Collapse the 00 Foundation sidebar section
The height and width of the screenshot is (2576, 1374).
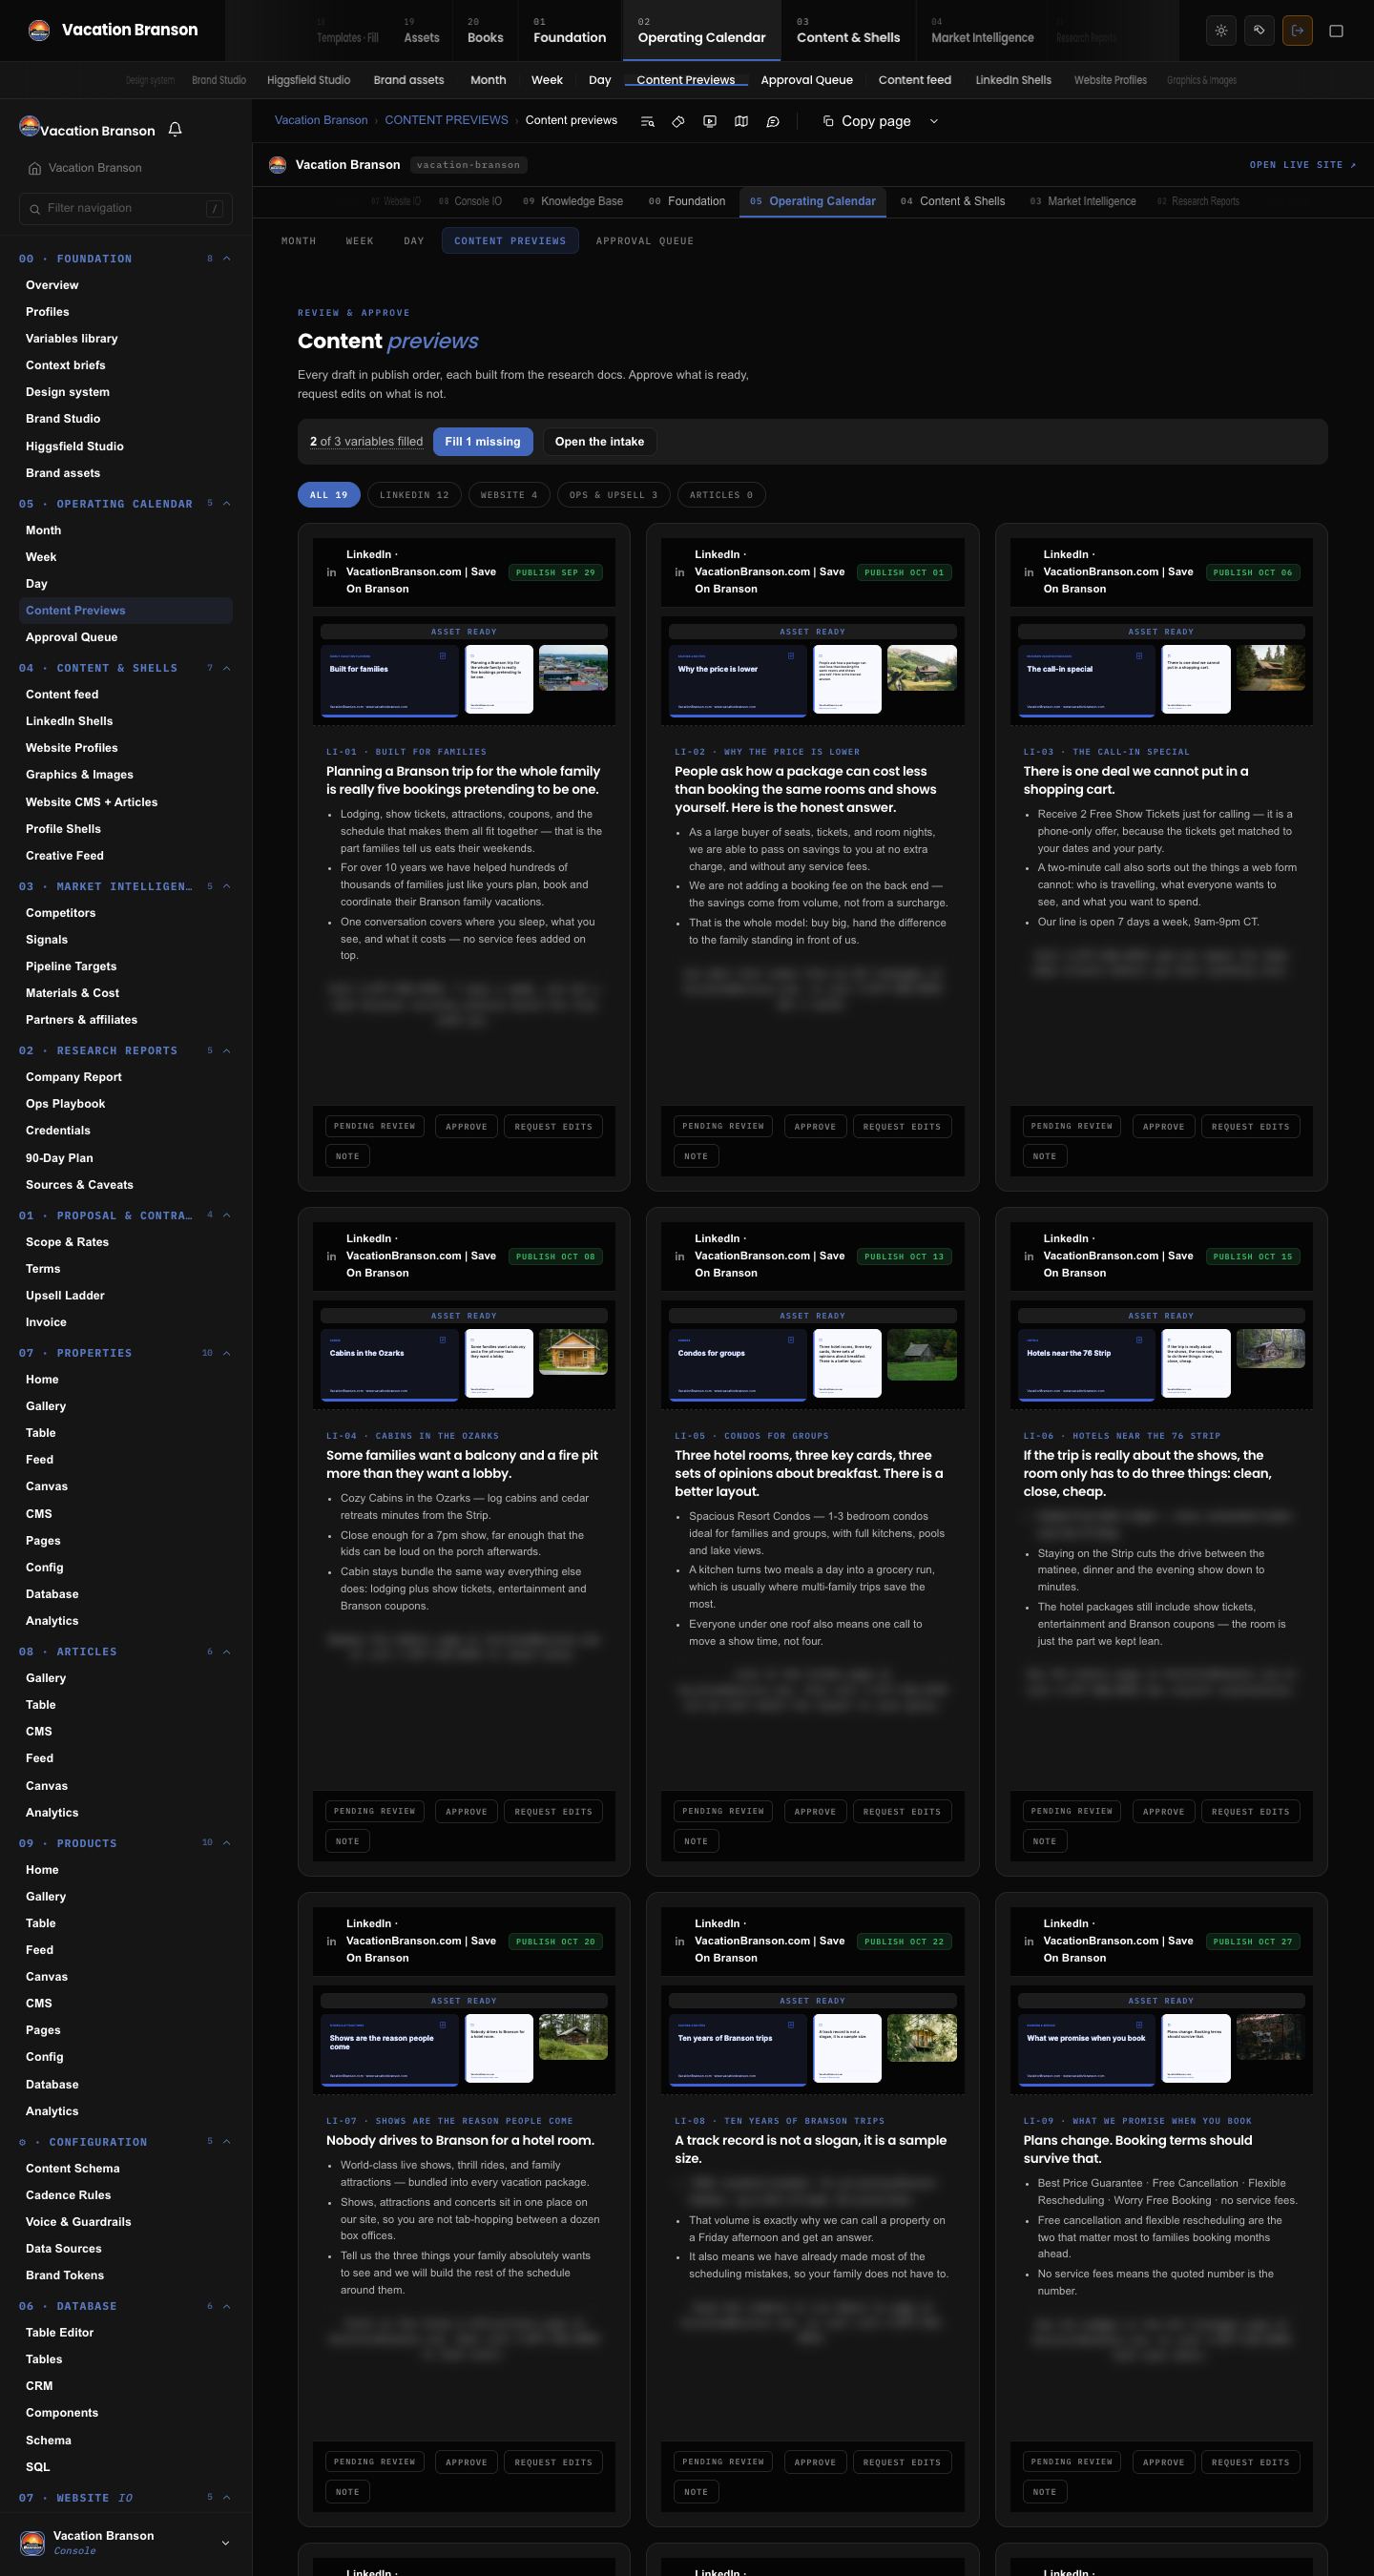[226, 259]
